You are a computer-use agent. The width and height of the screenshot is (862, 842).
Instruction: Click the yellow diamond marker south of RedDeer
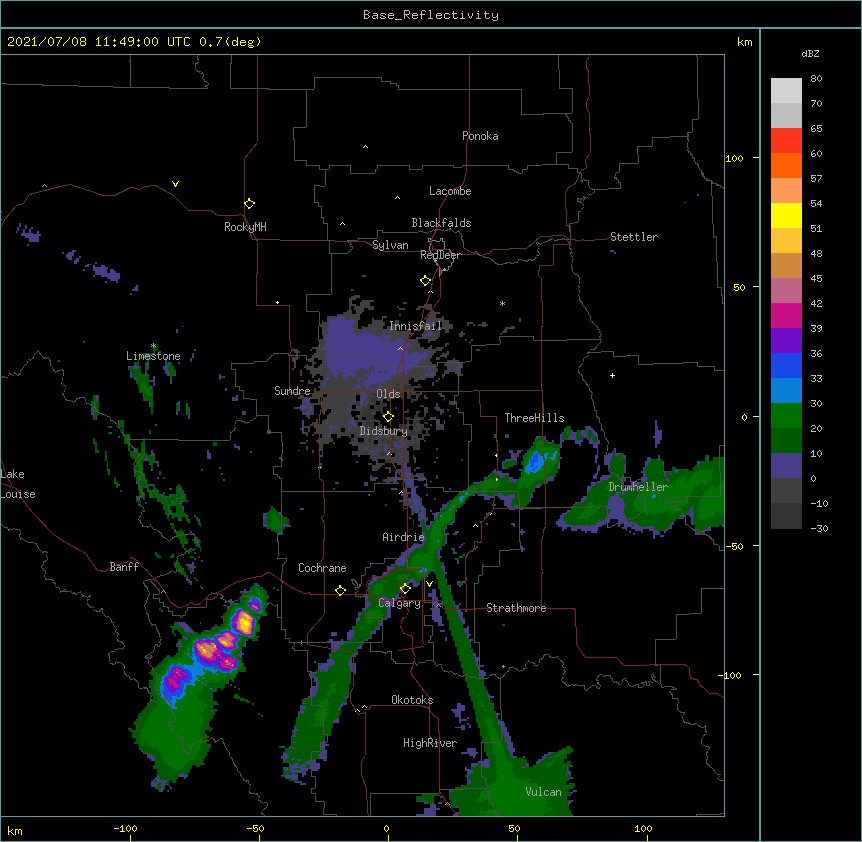pos(426,281)
